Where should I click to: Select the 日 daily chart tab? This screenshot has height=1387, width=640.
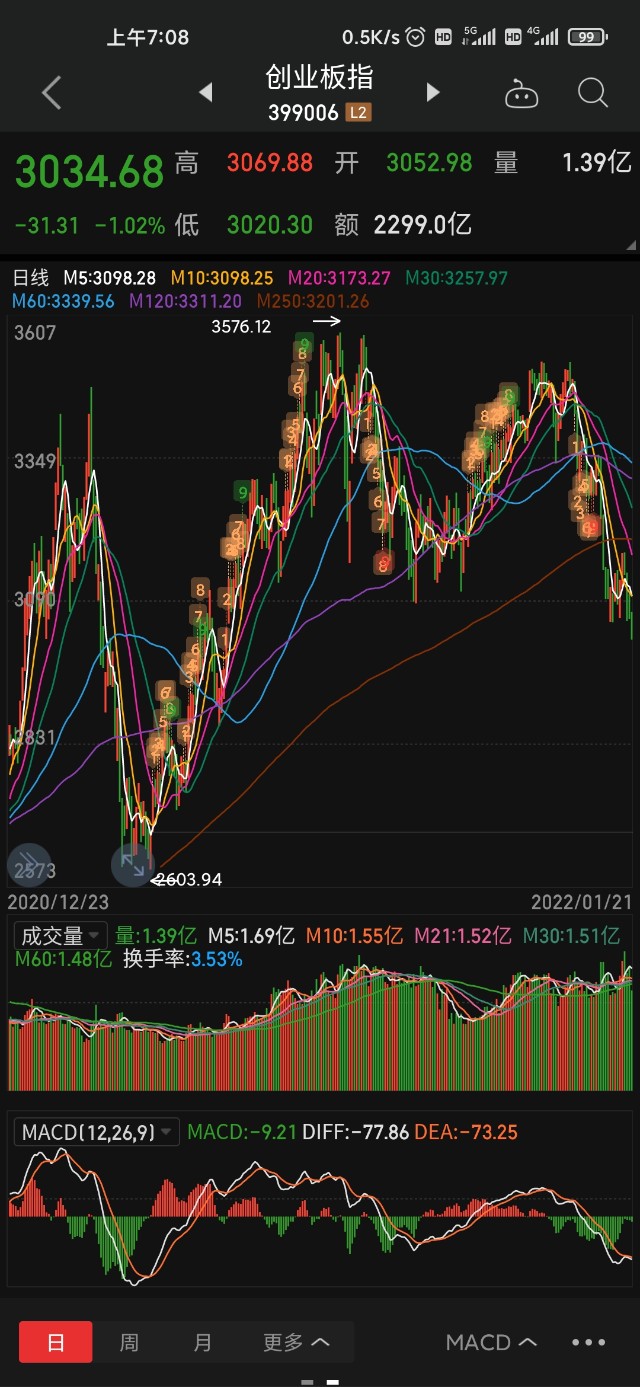pyautogui.click(x=56, y=1342)
